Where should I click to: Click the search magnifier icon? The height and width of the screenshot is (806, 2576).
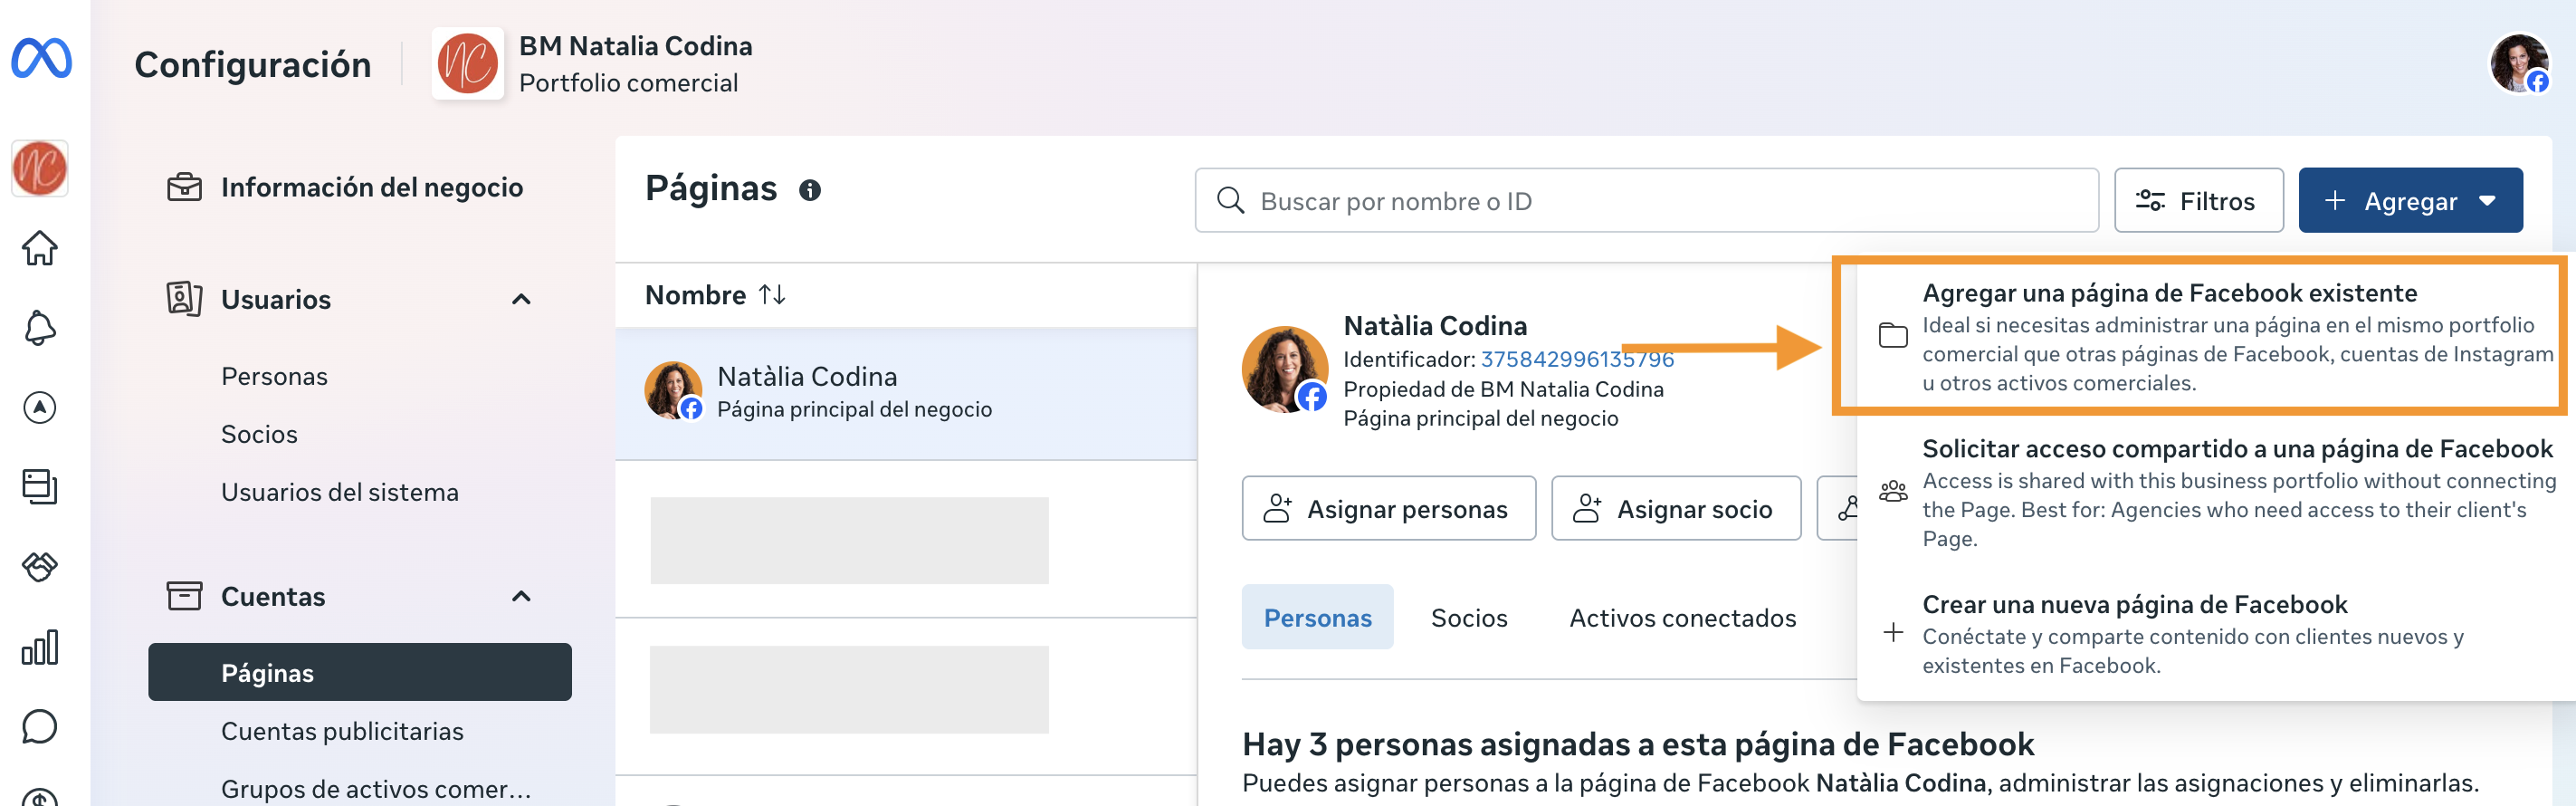pos(1230,201)
